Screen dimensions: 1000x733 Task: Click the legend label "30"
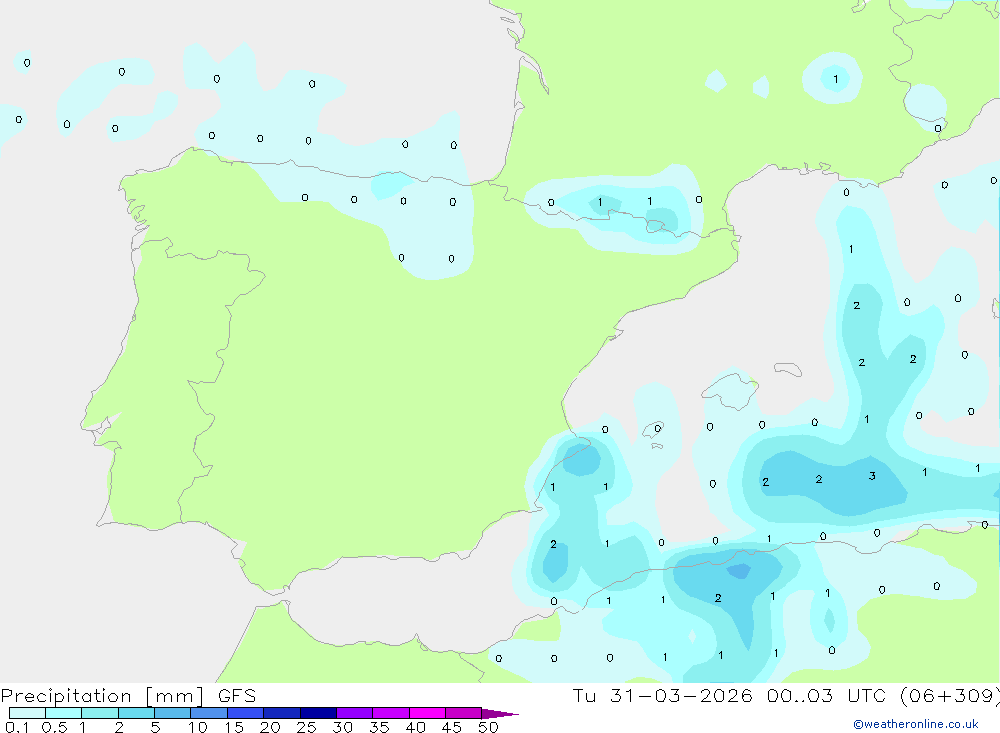[x=342, y=727]
